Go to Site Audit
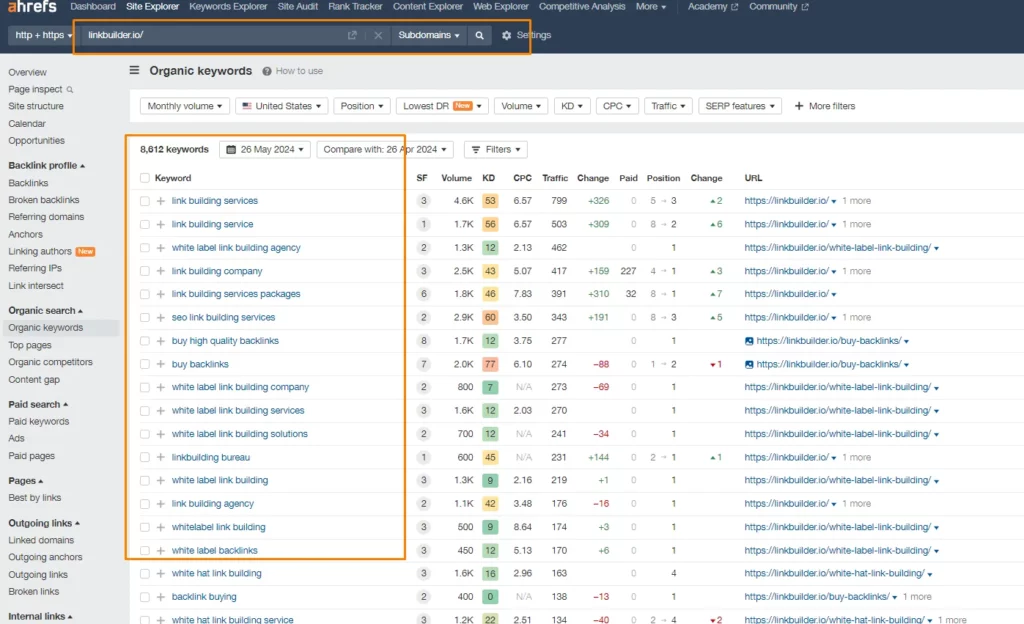1024x624 pixels. coord(298,7)
